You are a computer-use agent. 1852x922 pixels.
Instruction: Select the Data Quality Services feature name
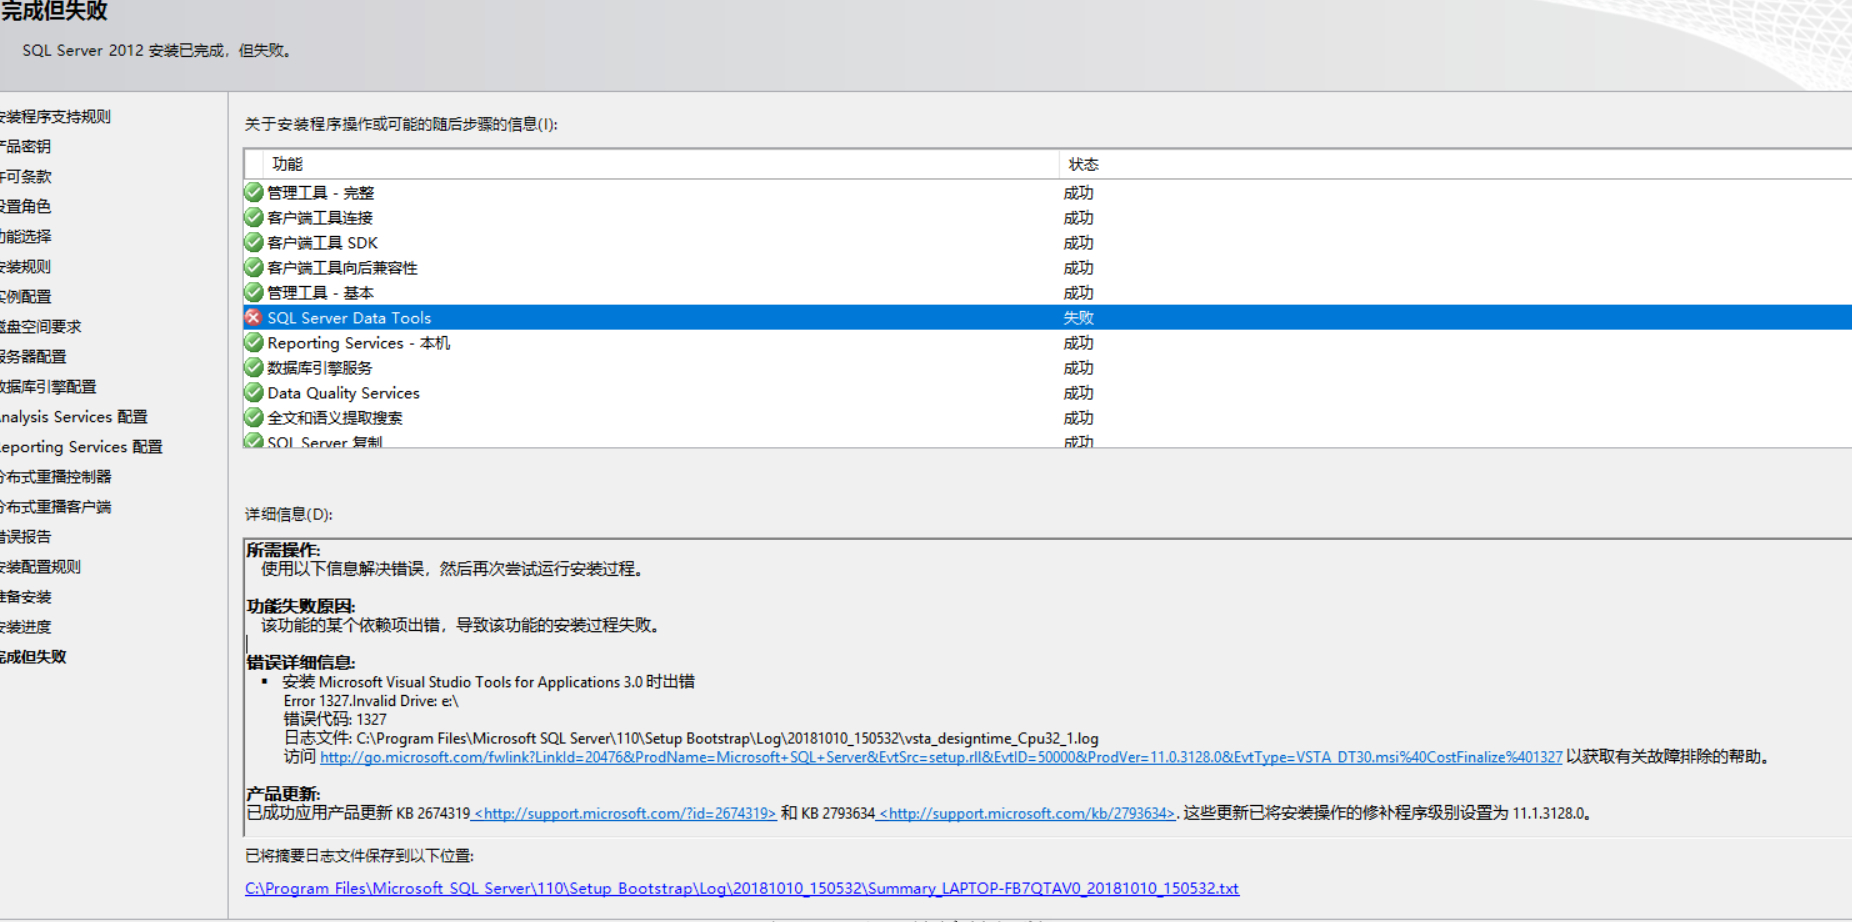343,393
